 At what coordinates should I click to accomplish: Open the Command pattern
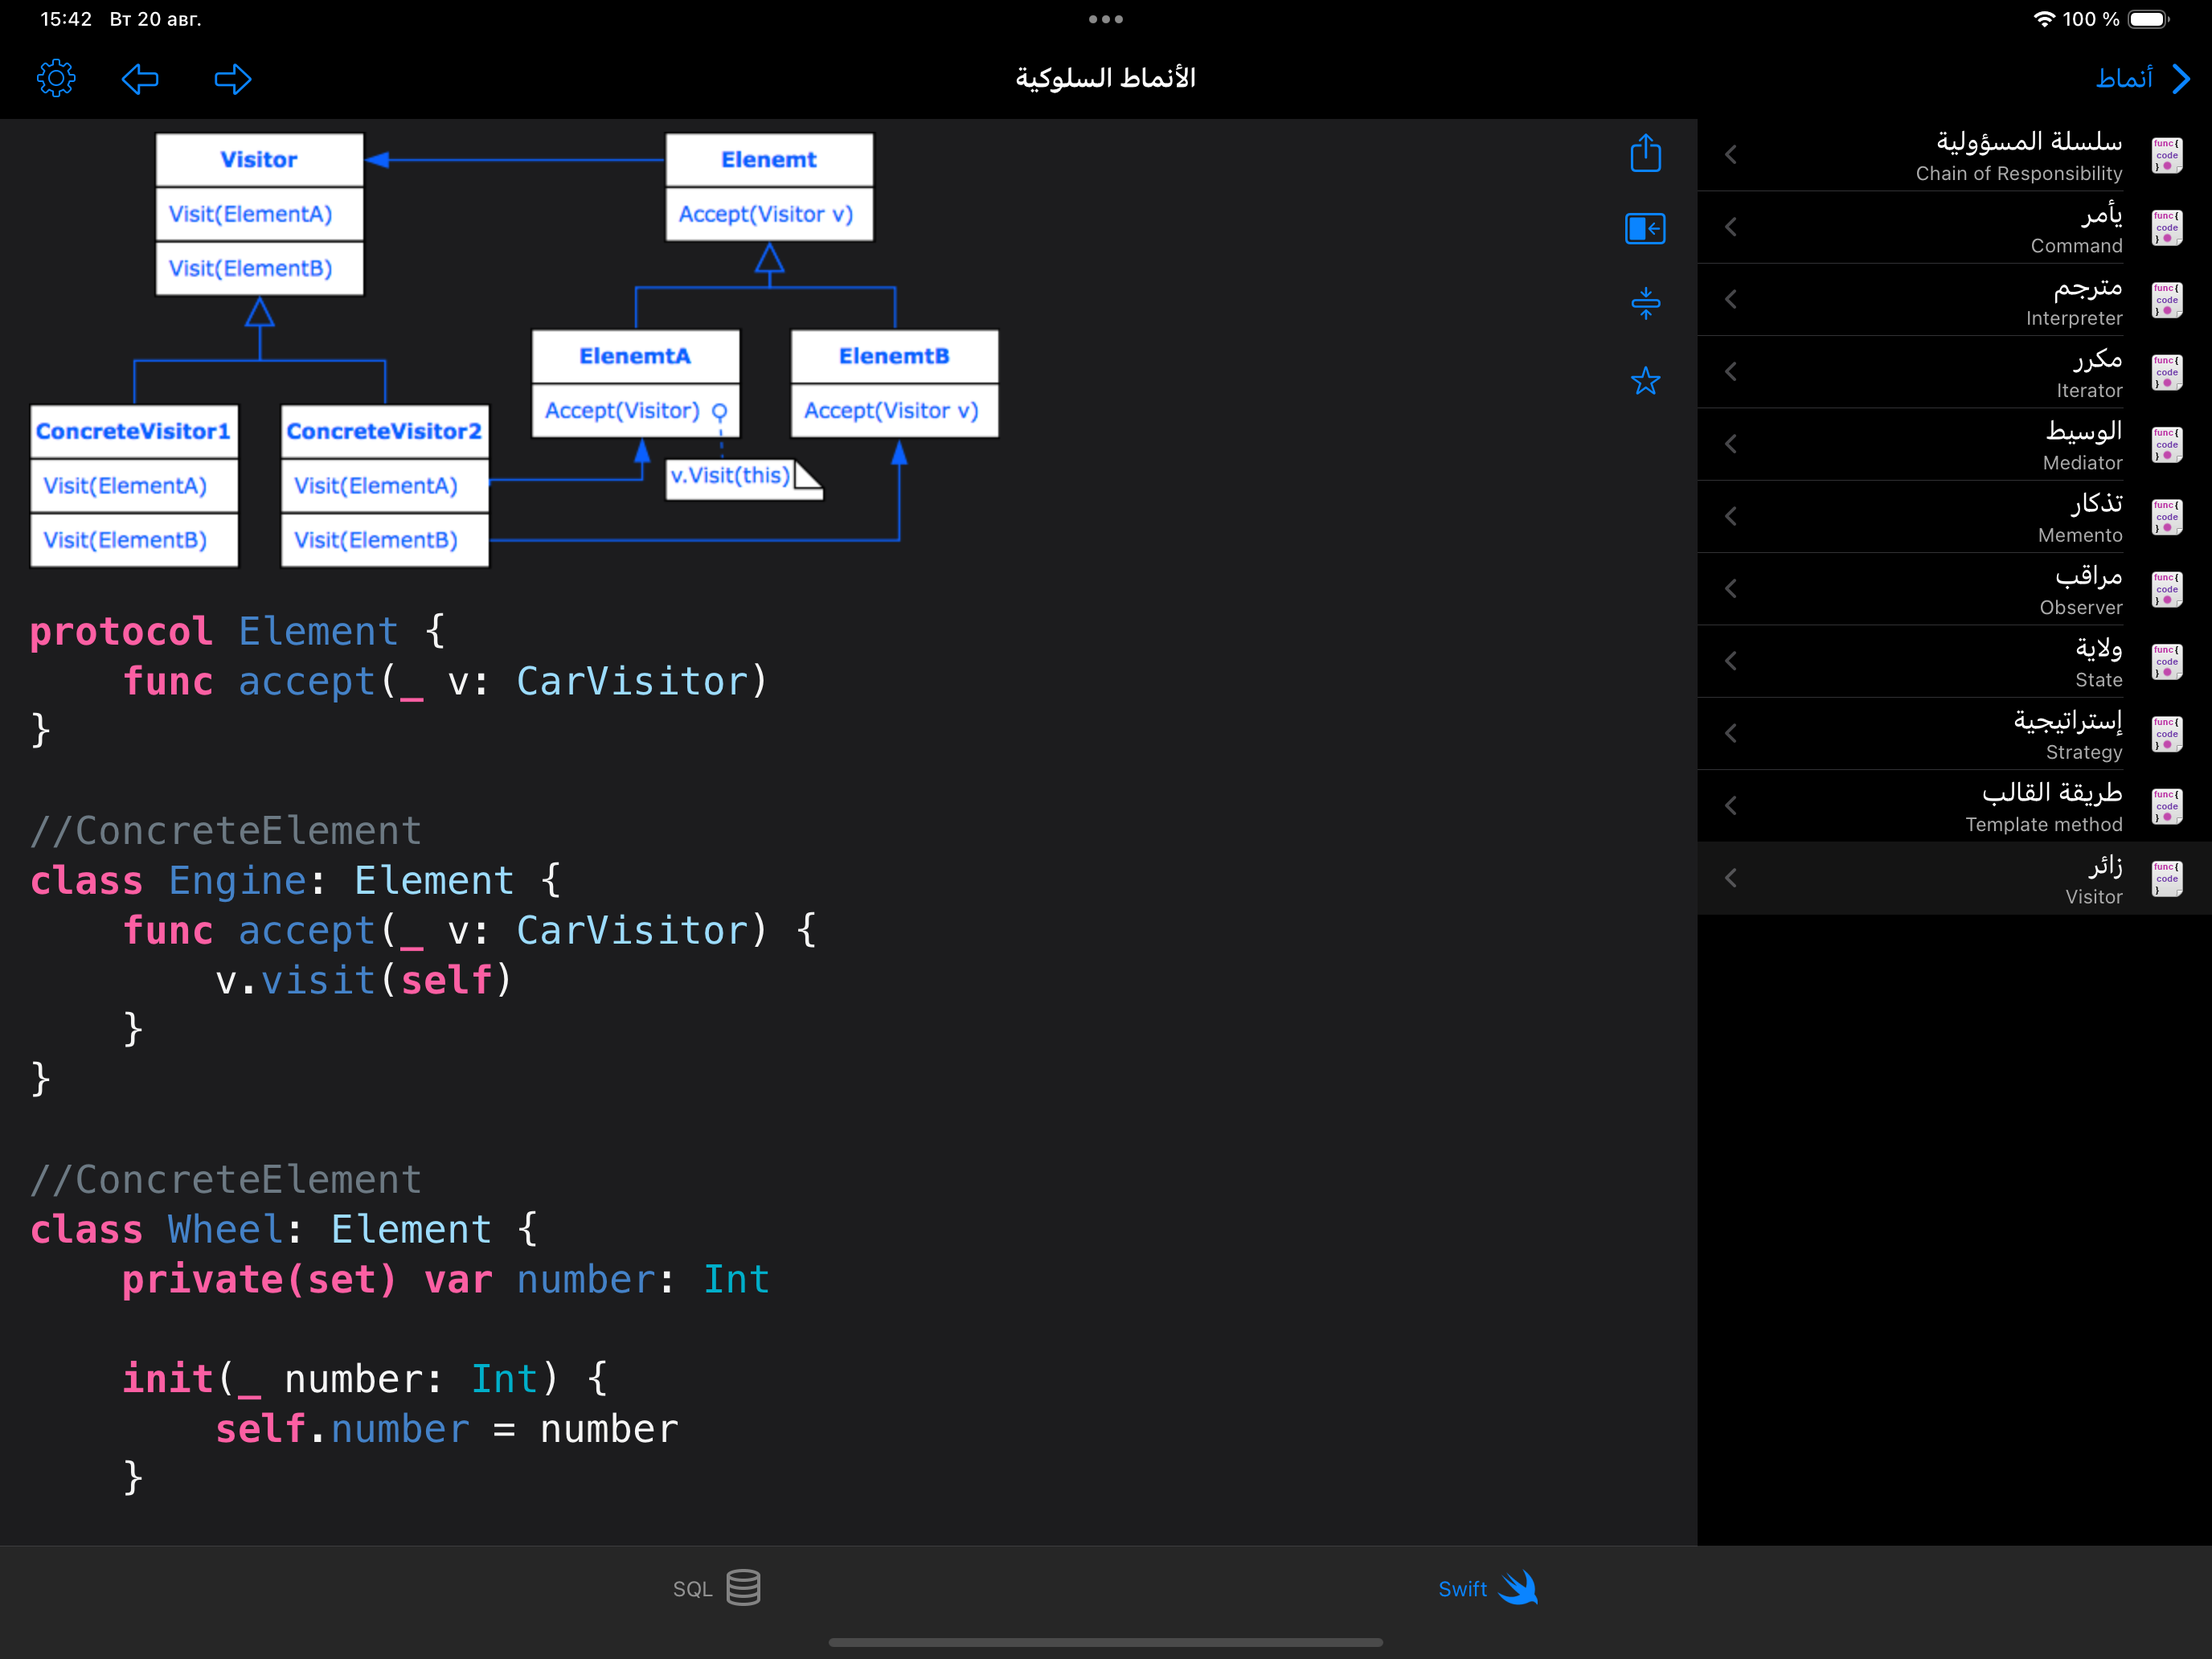pyautogui.click(x=1954, y=227)
